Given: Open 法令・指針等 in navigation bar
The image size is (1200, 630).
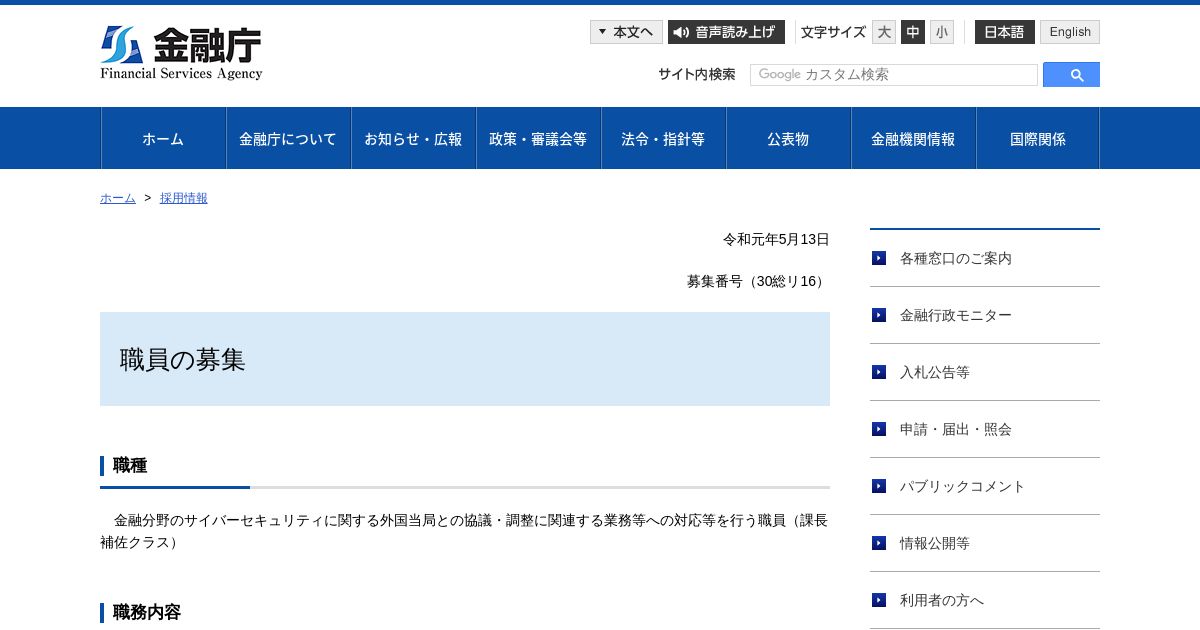Looking at the screenshot, I should 663,138.
